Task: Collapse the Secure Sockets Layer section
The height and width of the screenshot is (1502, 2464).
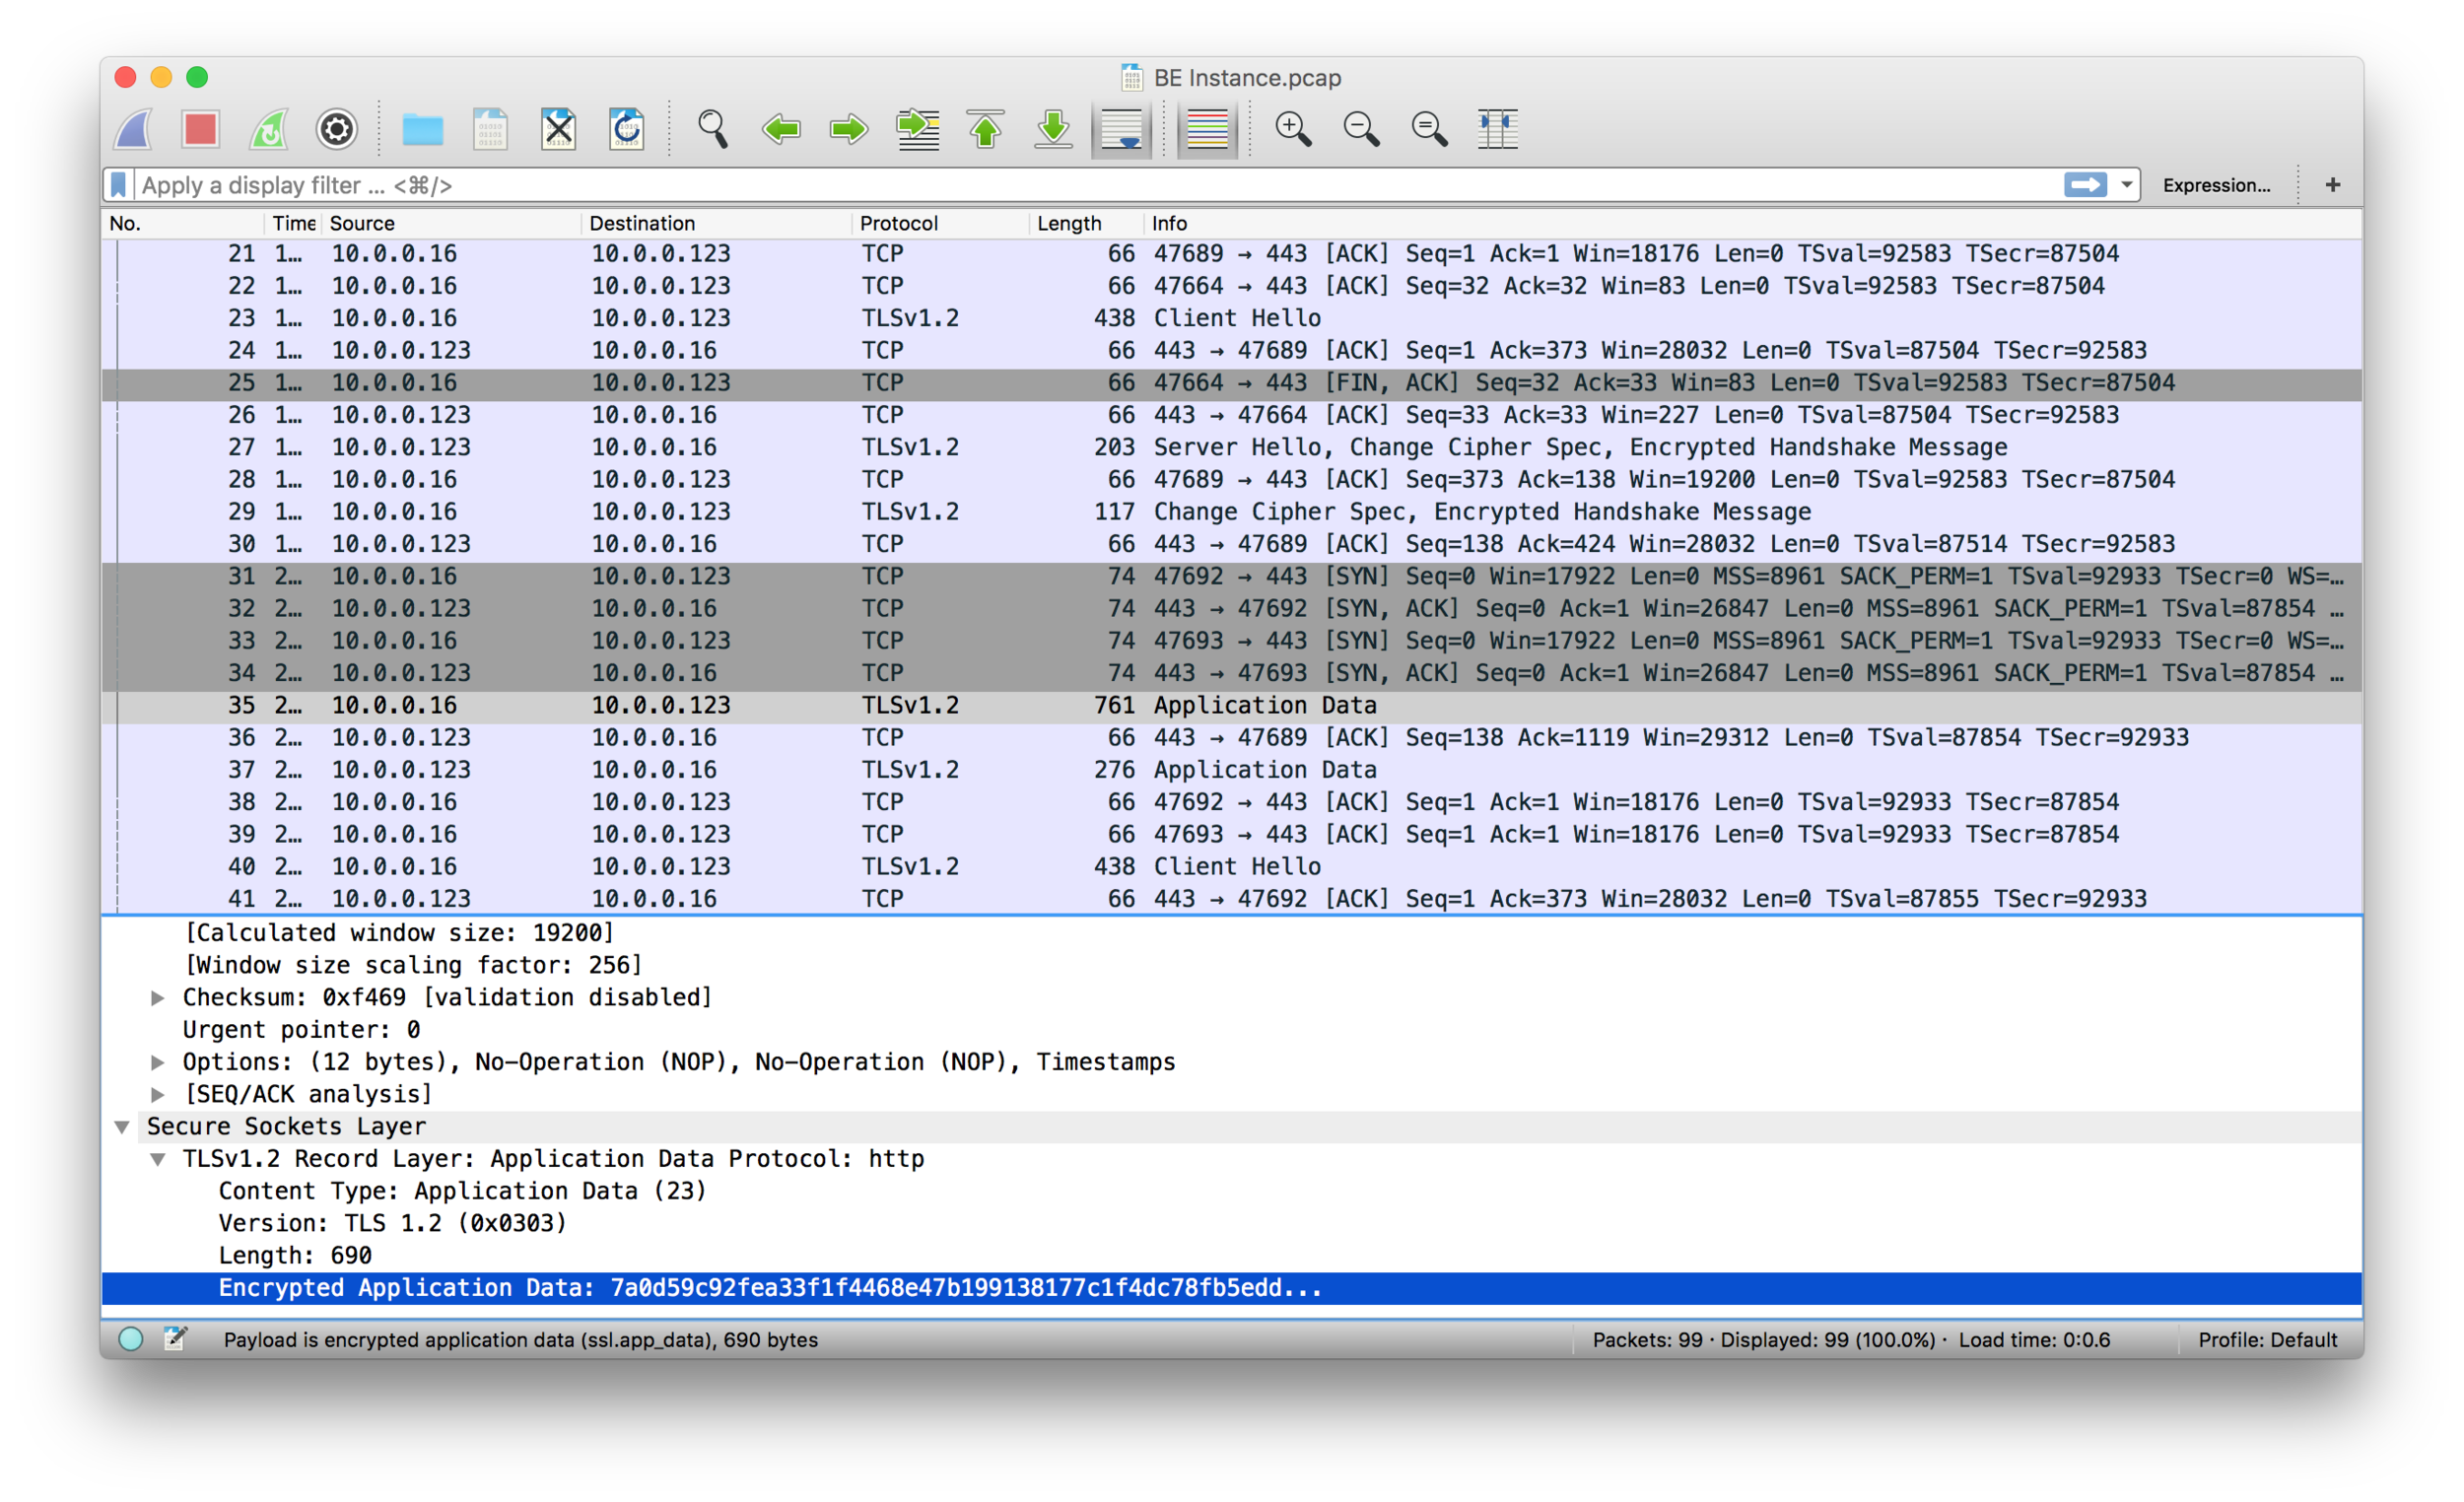Action: [x=122, y=1127]
